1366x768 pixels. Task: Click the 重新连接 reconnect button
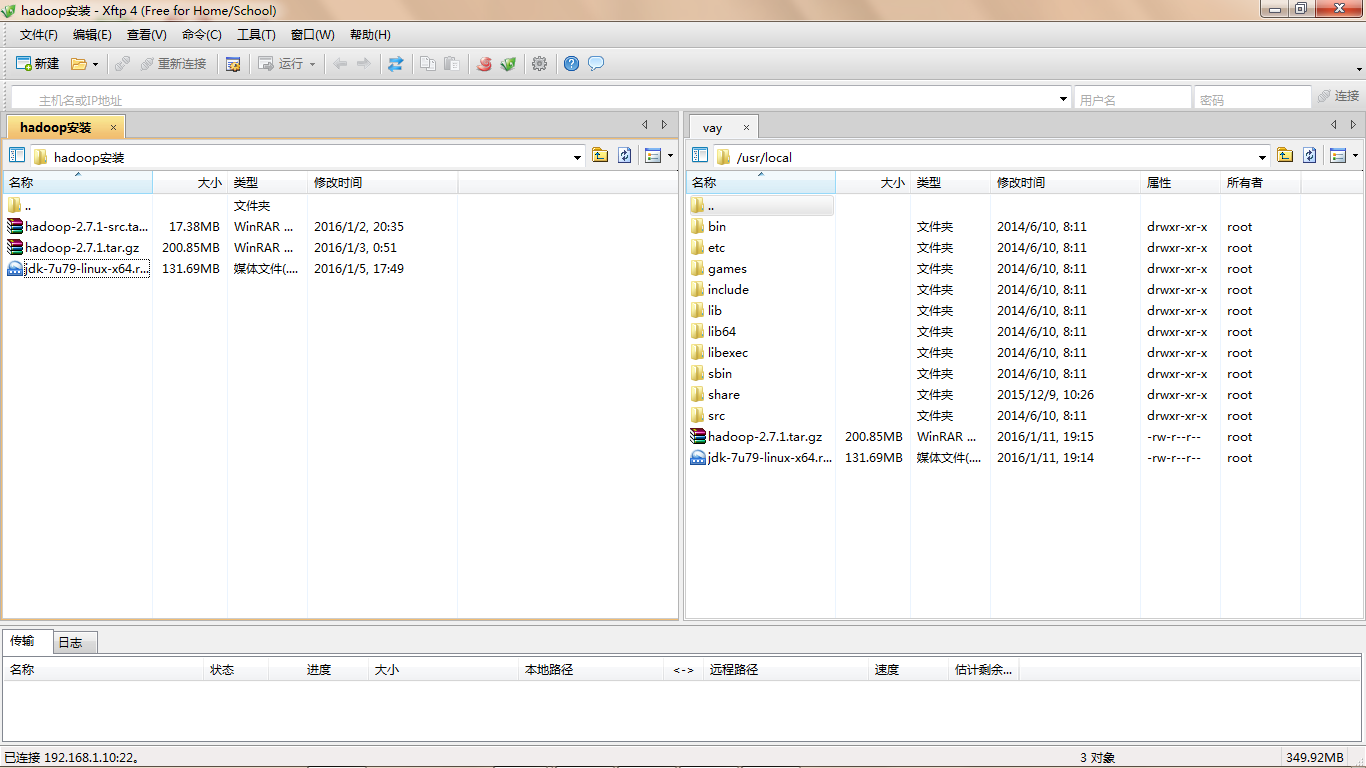tap(173, 63)
